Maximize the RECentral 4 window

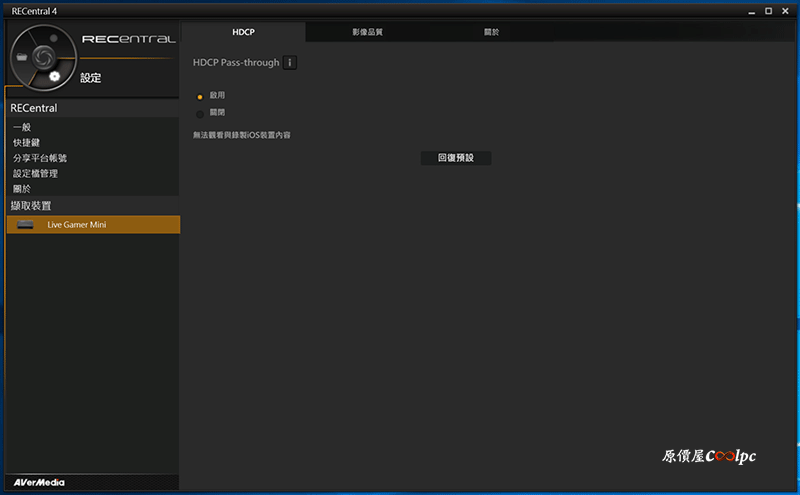tap(768, 11)
